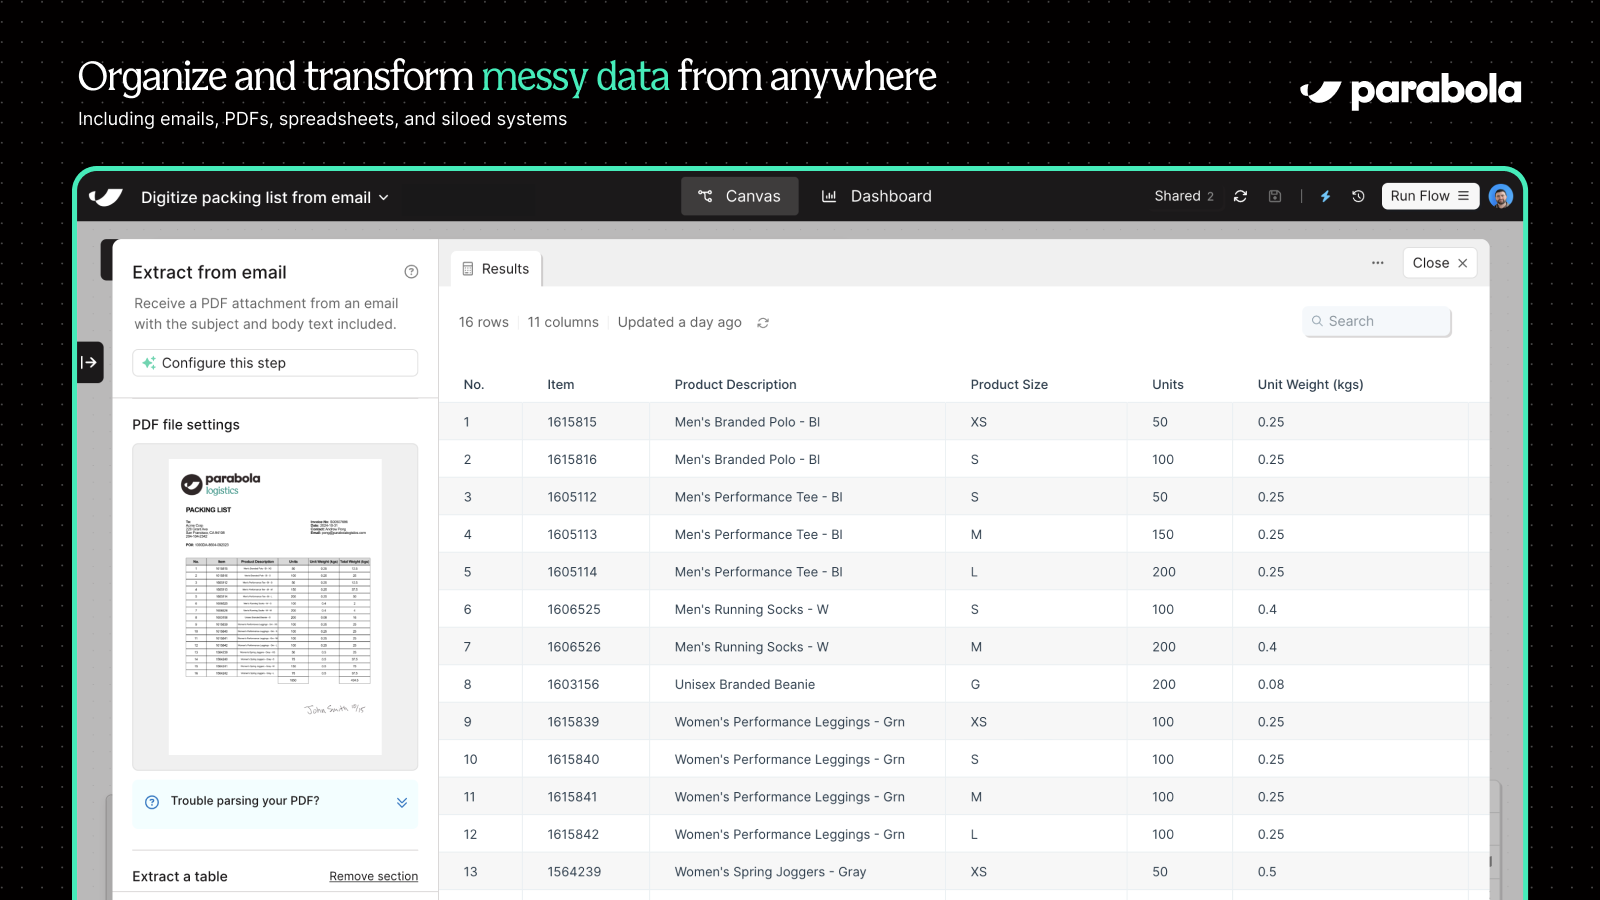Click the PDF file settings label
This screenshot has width=1600, height=900.
tap(186, 425)
